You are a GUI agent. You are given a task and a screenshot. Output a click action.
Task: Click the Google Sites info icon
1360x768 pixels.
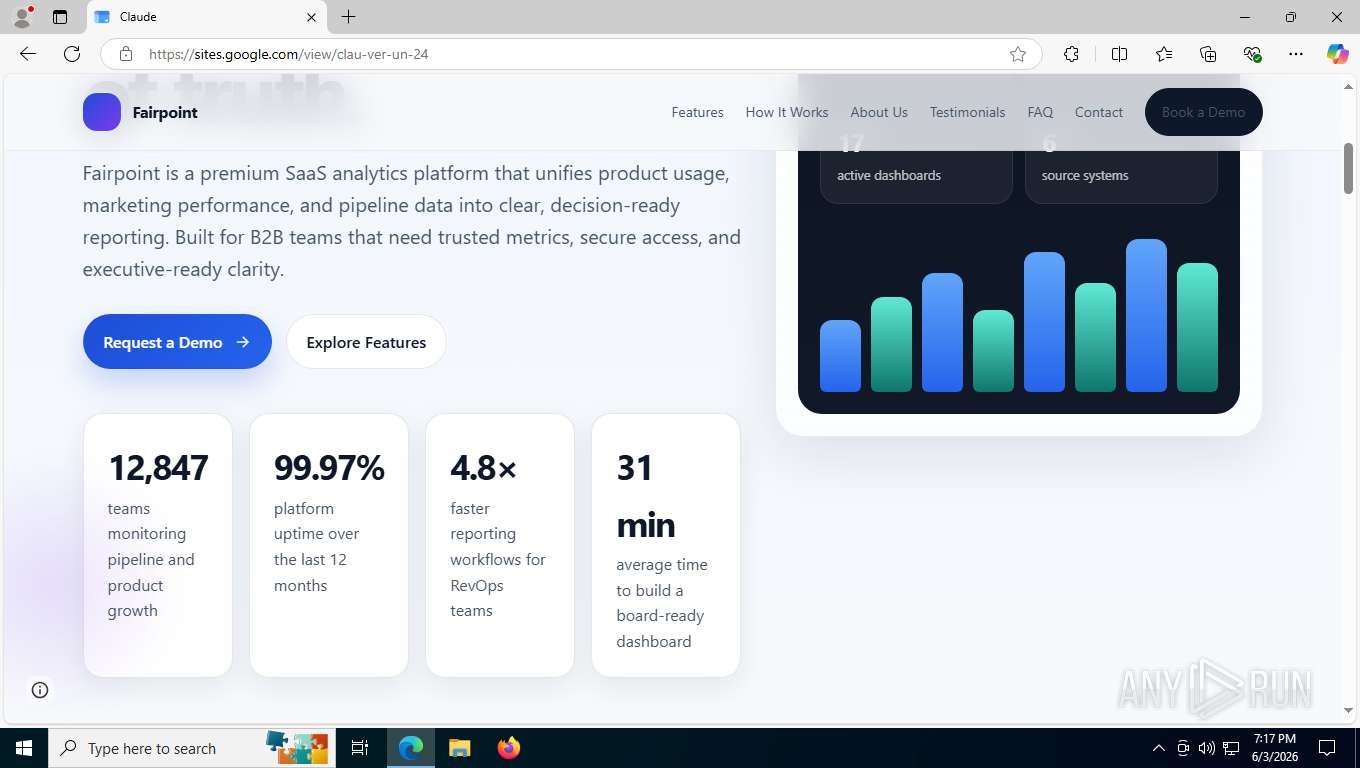pos(40,689)
